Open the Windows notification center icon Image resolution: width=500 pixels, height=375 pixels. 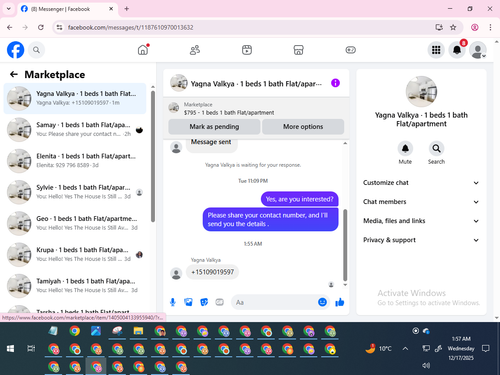pos(486,349)
